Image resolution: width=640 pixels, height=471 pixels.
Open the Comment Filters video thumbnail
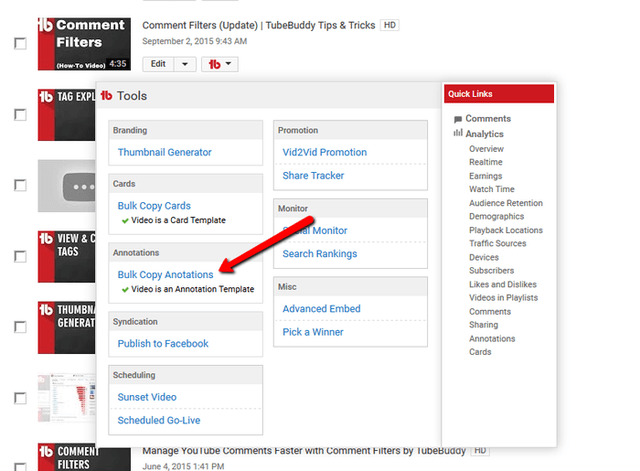84,44
